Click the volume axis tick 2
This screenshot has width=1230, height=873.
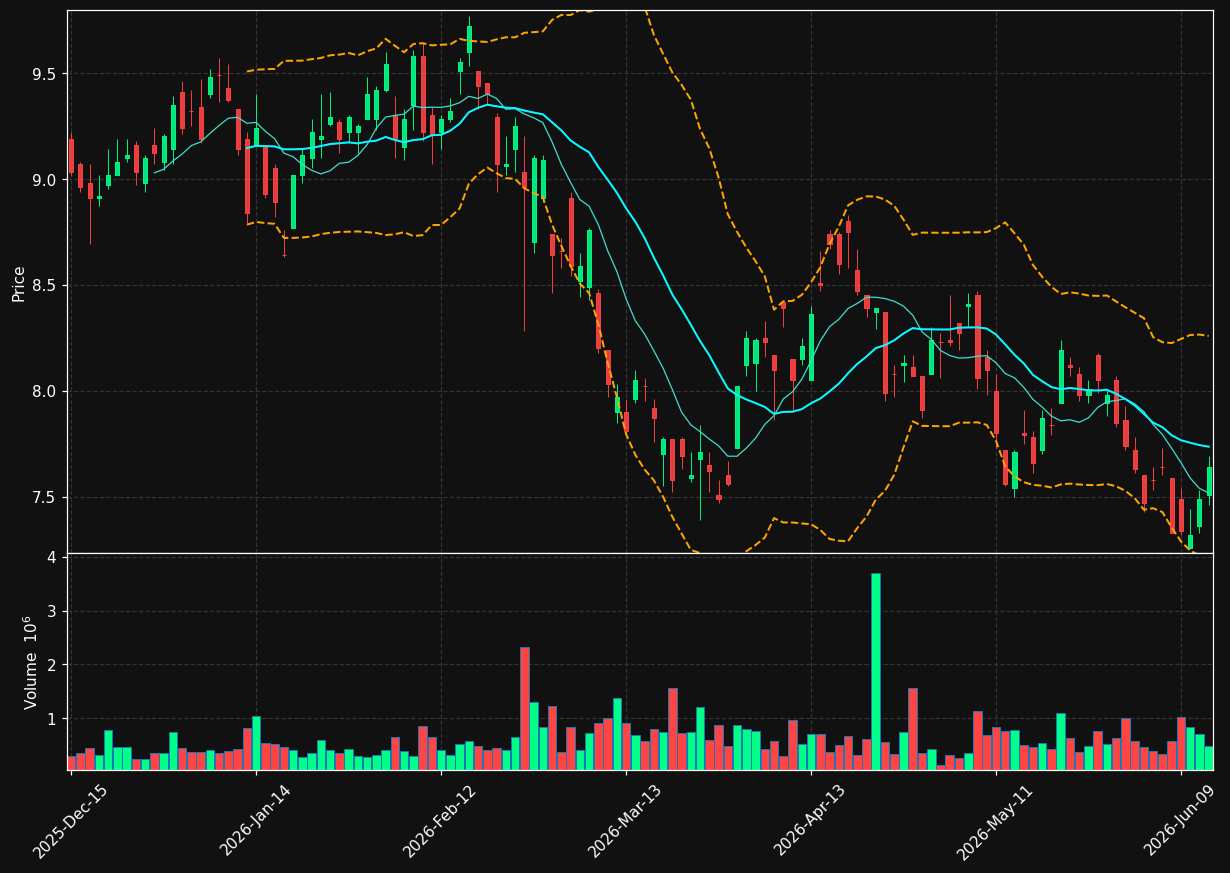pos(52,665)
